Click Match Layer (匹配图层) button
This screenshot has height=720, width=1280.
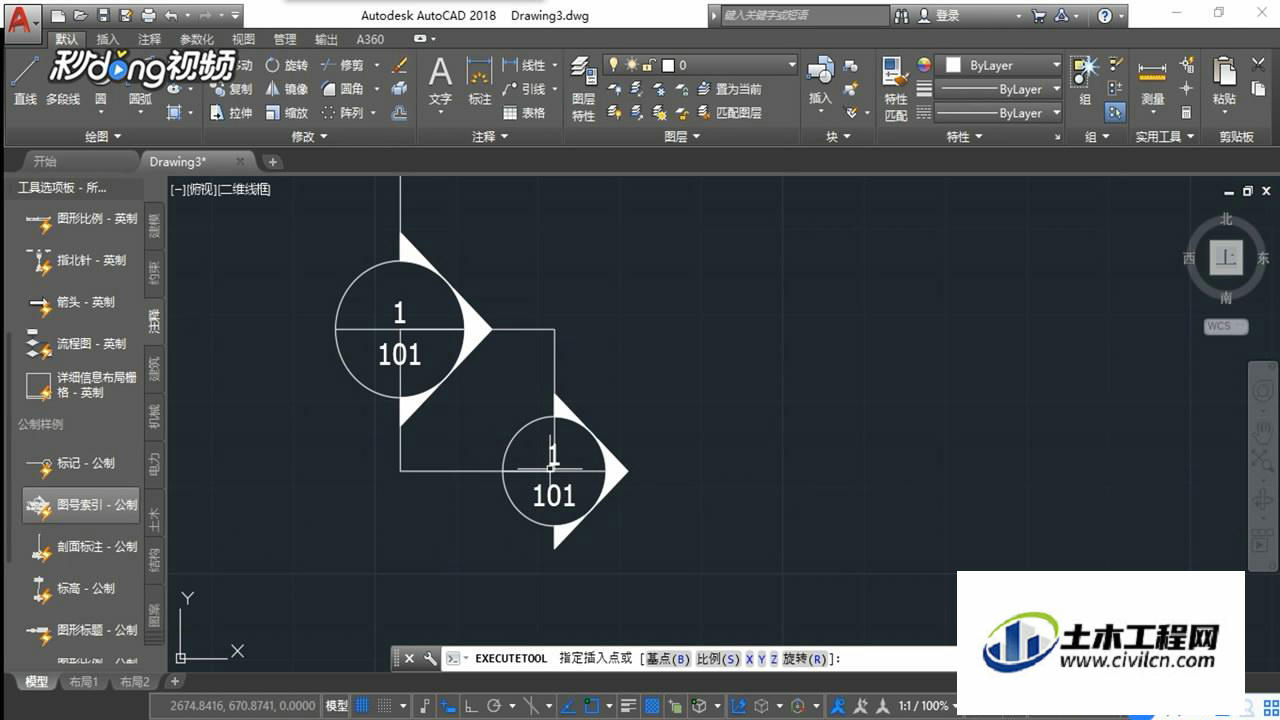click(x=730, y=113)
